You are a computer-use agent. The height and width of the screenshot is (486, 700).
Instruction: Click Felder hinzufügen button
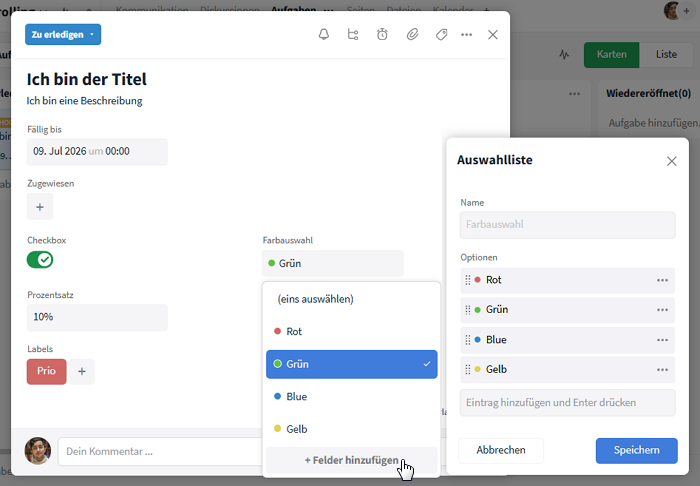click(x=351, y=460)
